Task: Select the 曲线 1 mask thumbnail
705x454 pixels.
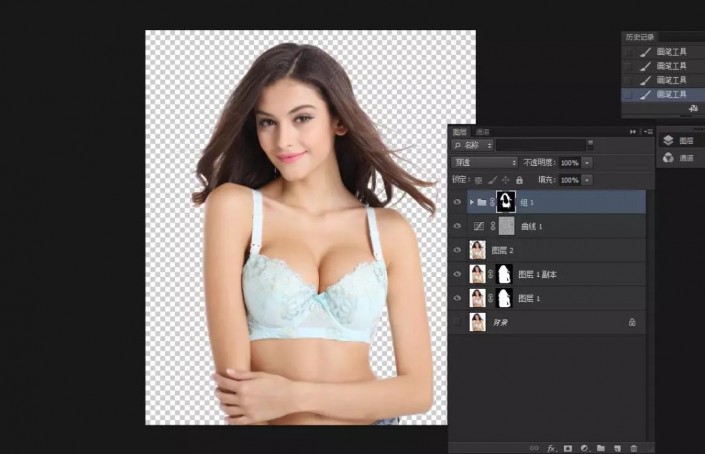Action: coord(507,226)
